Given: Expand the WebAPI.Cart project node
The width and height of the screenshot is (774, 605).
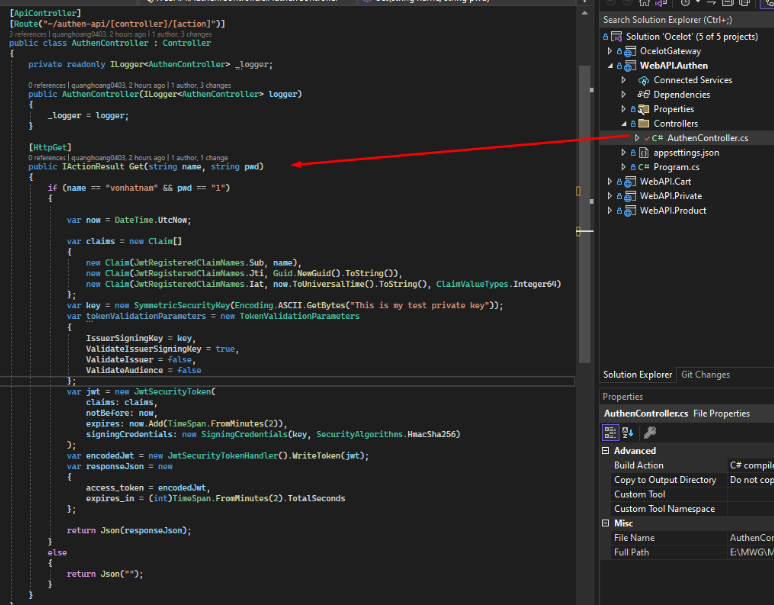Looking at the screenshot, I should click(609, 182).
